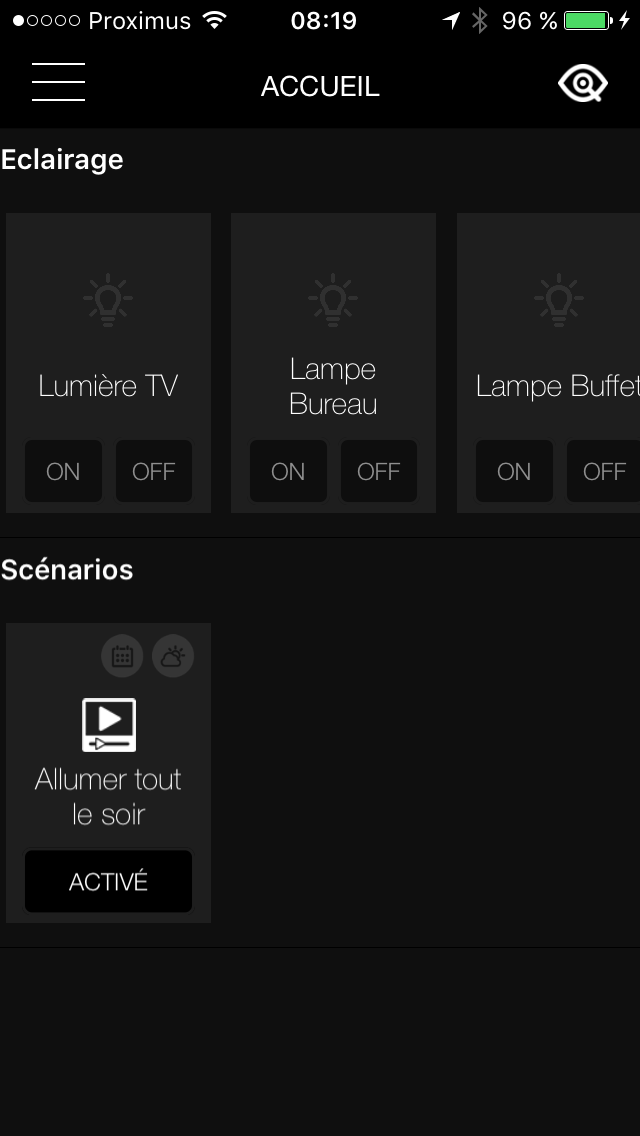
Task: Tap the ACCUEIL title
Action: pyautogui.click(x=320, y=87)
